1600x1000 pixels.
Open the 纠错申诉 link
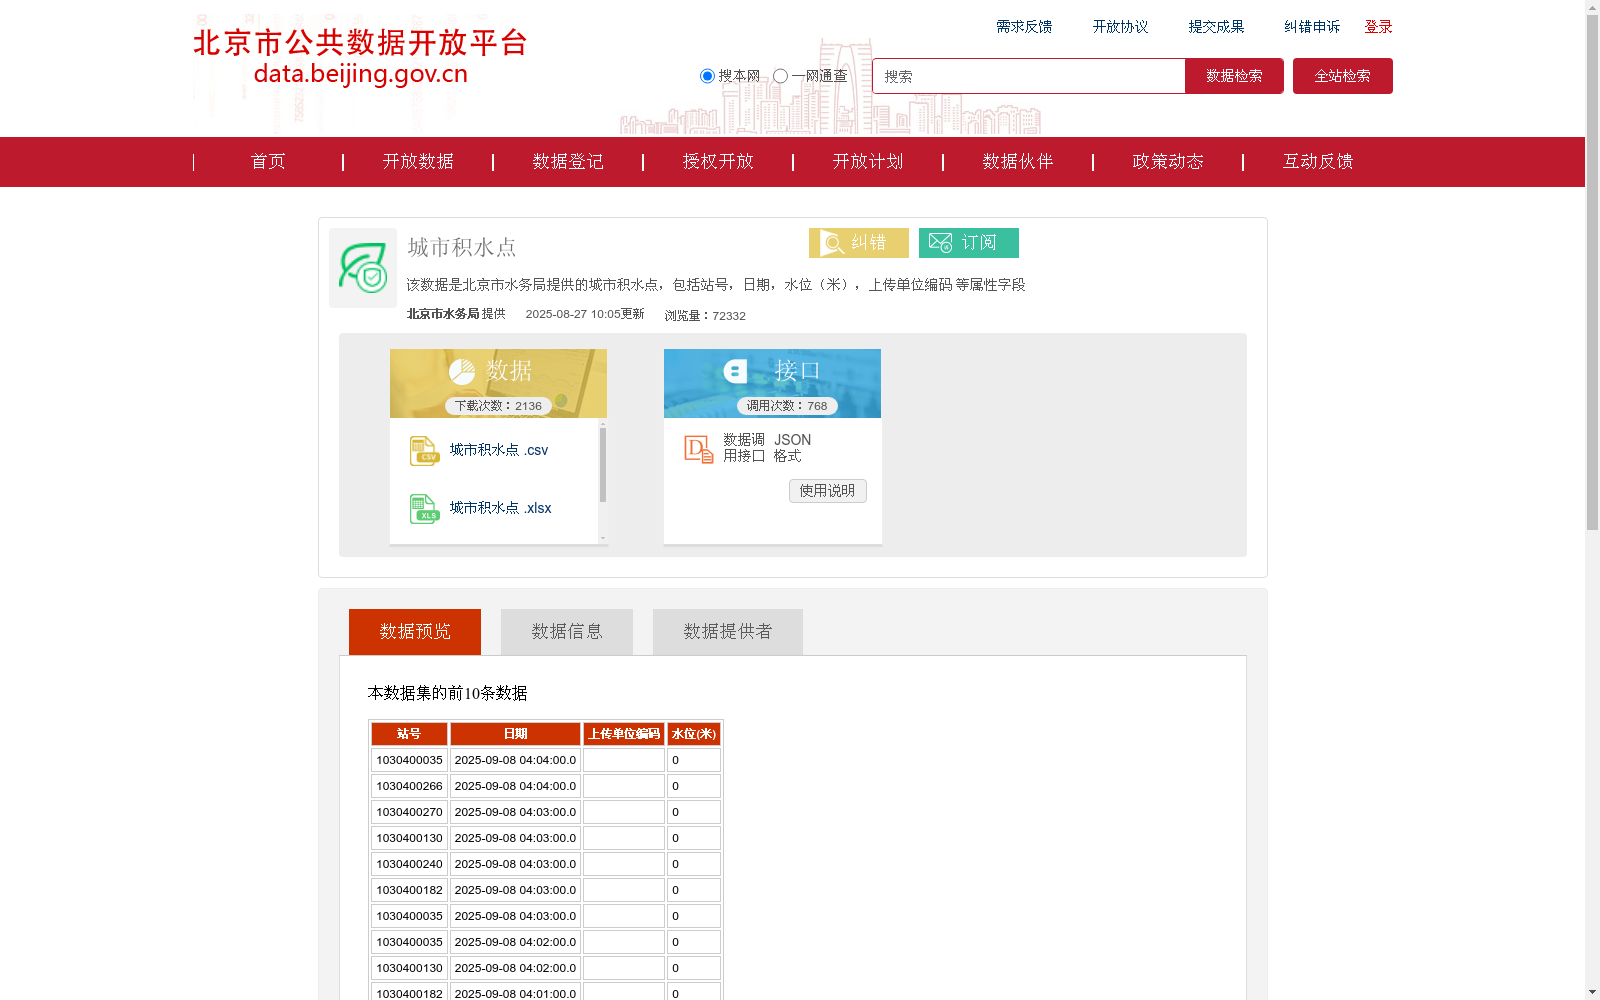tap(1312, 27)
